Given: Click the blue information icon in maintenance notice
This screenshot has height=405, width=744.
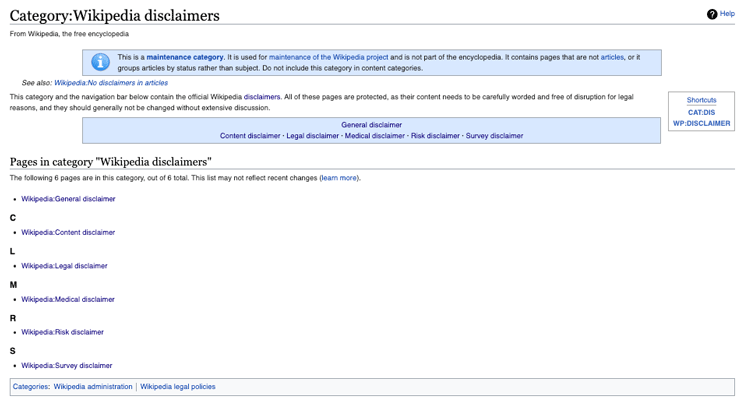Looking at the screenshot, I should click(101, 62).
